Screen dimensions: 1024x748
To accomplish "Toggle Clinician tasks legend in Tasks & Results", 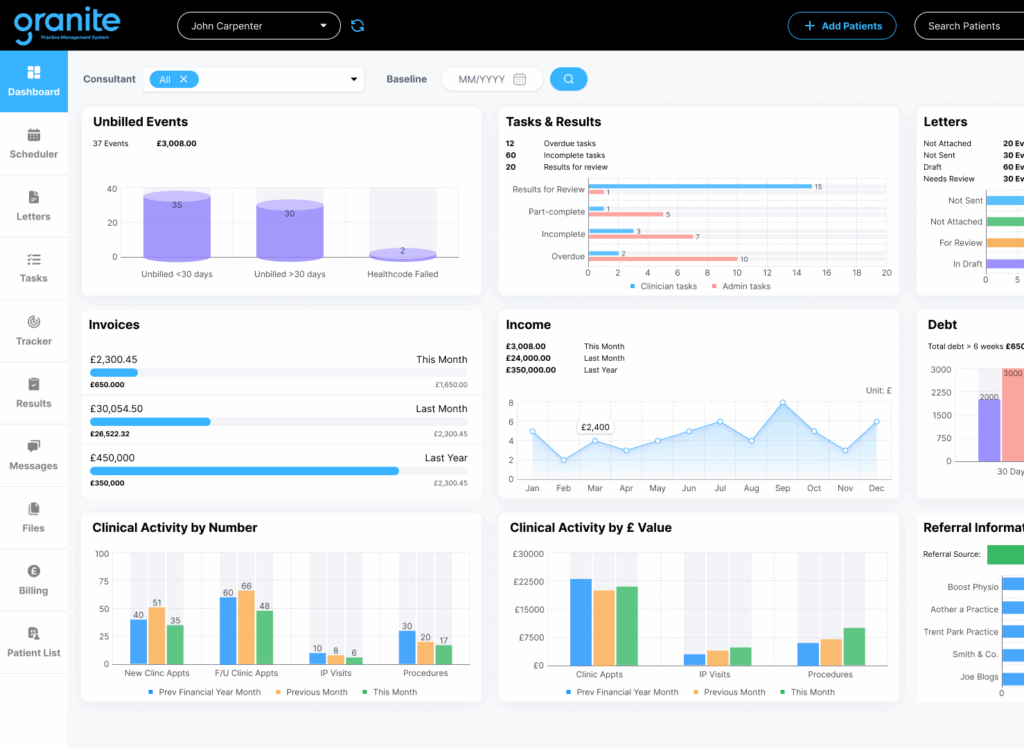I will [663, 286].
